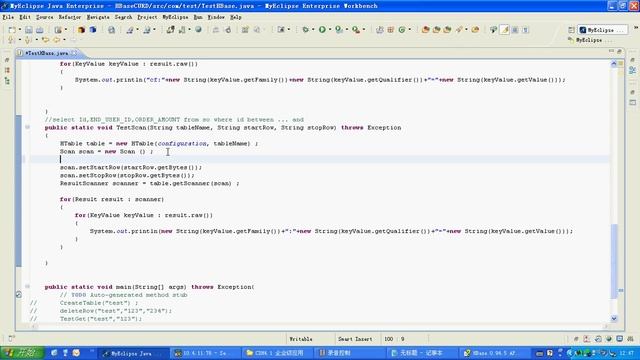640x360 pixels.
Task: Open the Navigate menu
Action: [x=98, y=17]
